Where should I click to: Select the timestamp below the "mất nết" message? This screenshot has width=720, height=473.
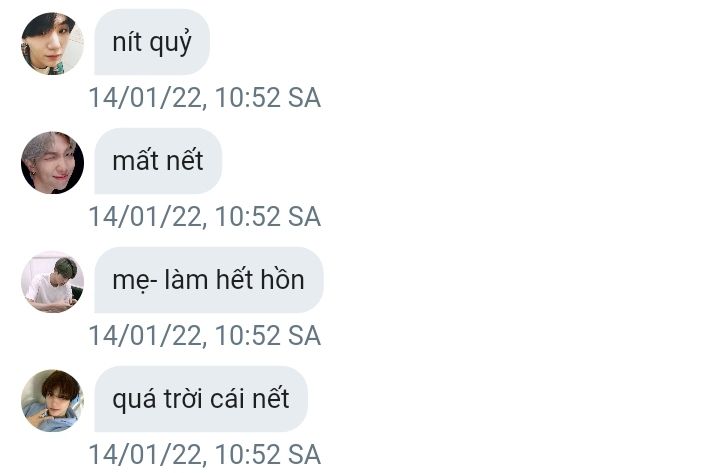click(x=204, y=217)
